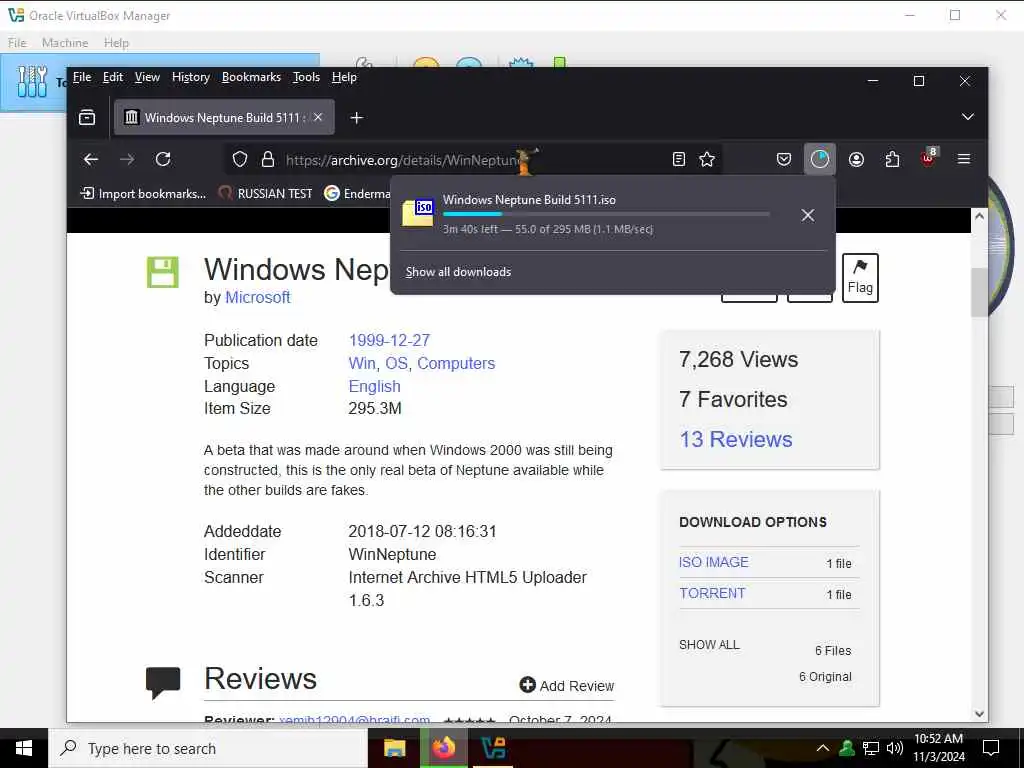
Task: Click the ISO file icon in downloads panel
Action: [417, 213]
